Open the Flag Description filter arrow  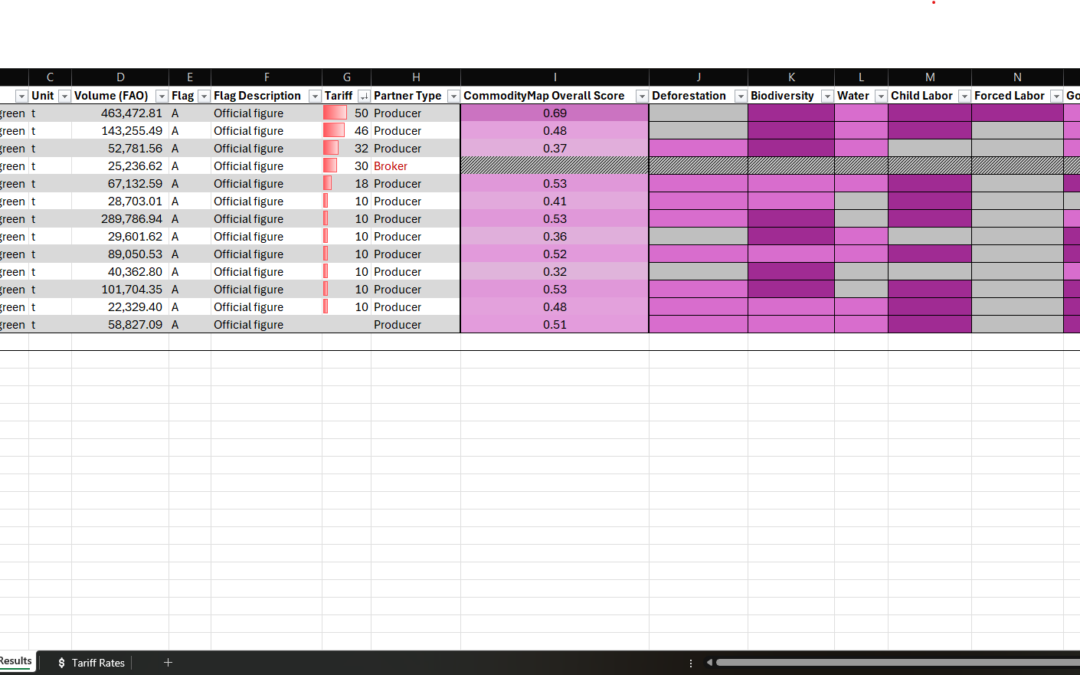314,96
